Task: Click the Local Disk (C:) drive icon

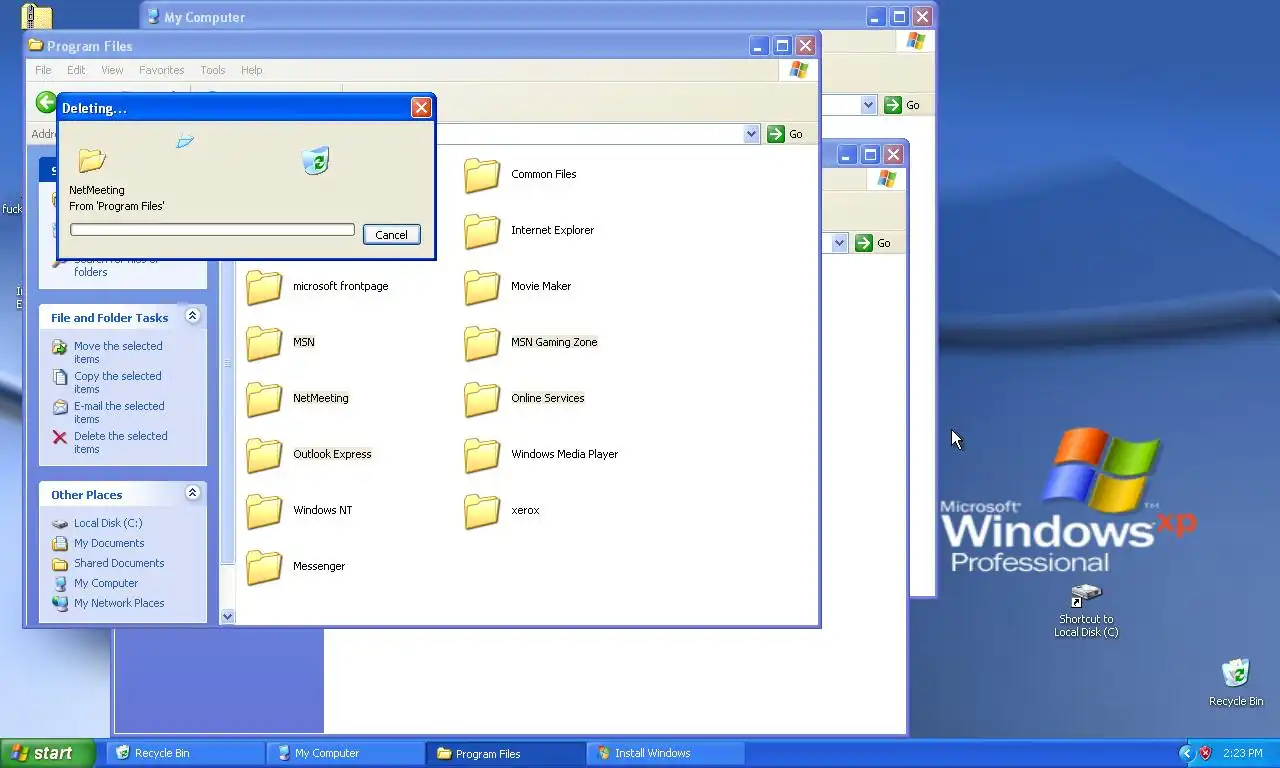Action: click(x=60, y=523)
